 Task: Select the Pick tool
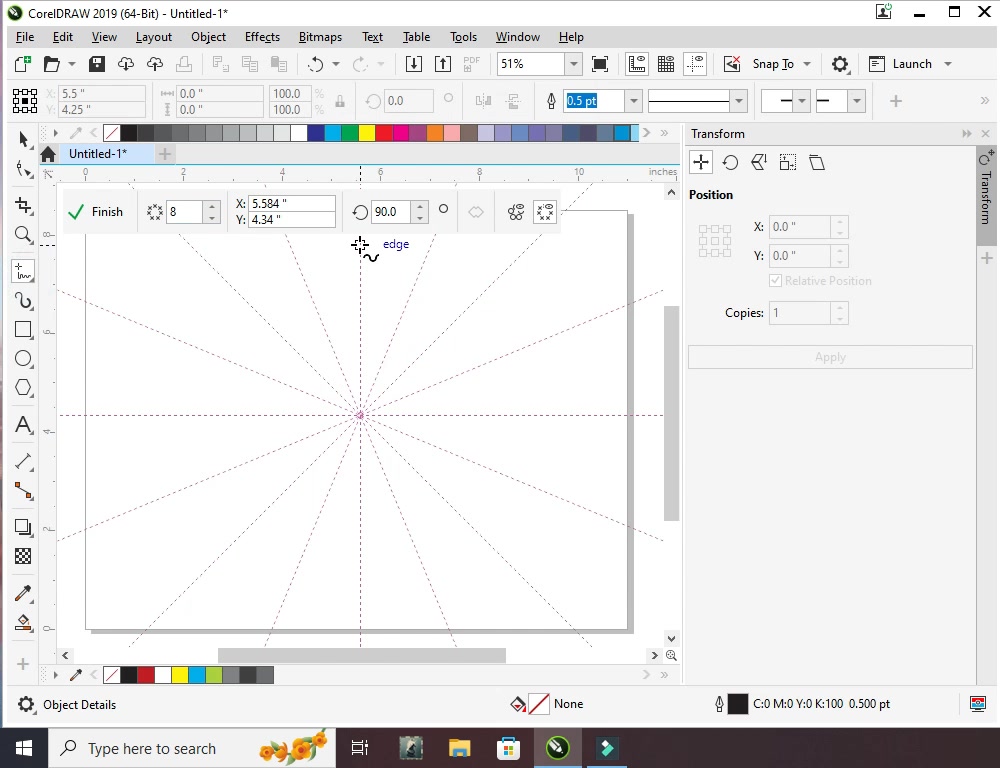point(24,139)
